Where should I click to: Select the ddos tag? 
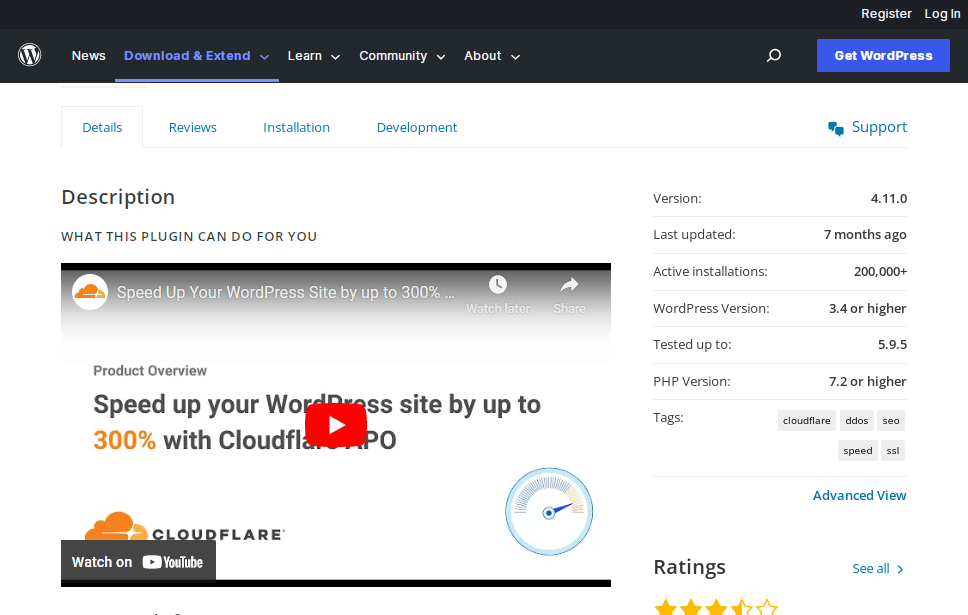click(x=856, y=420)
